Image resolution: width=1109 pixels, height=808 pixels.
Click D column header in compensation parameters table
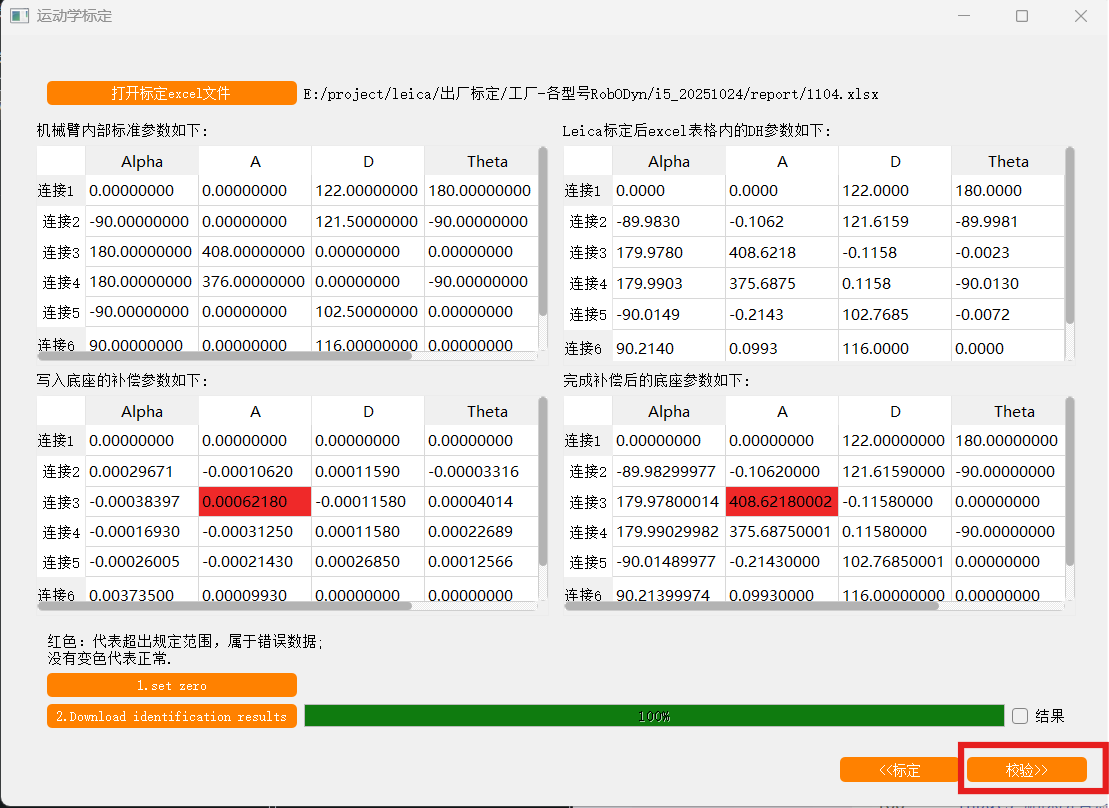pyautogui.click(x=368, y=411)
